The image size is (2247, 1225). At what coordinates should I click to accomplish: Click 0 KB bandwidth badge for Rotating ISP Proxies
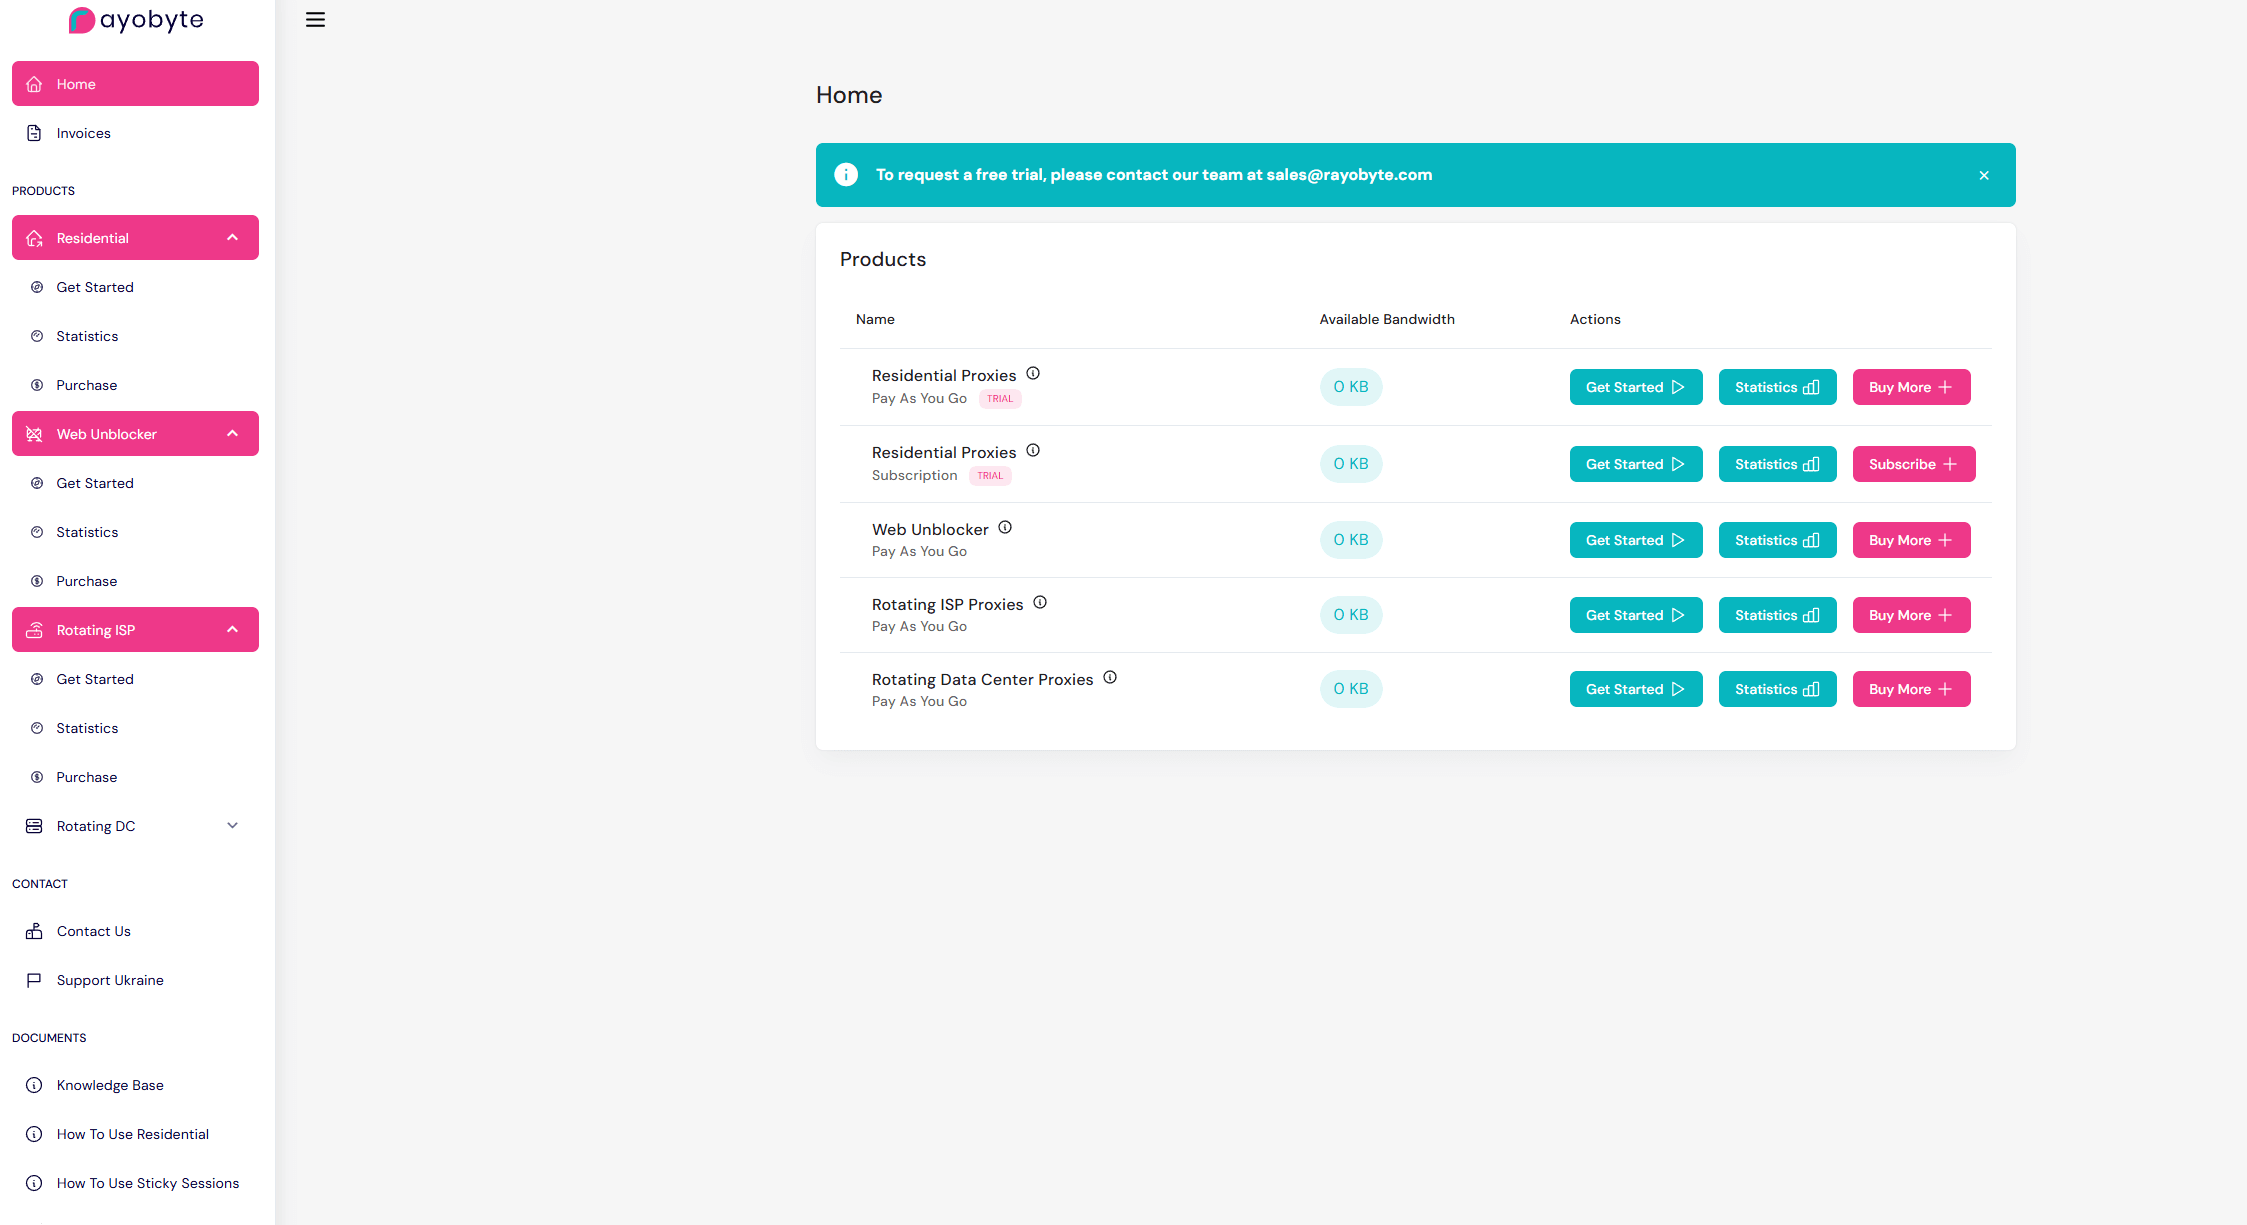coord(1351,615)
